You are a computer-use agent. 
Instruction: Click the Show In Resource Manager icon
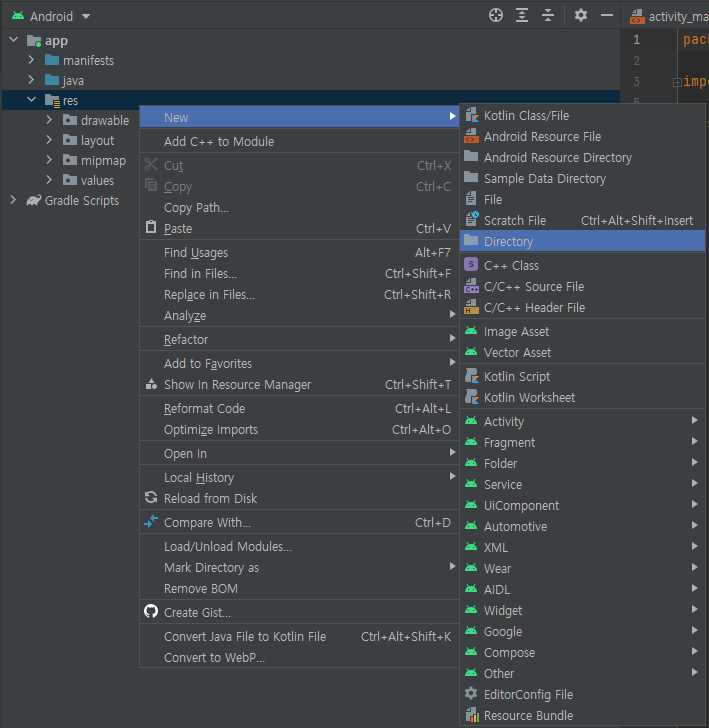151,384
